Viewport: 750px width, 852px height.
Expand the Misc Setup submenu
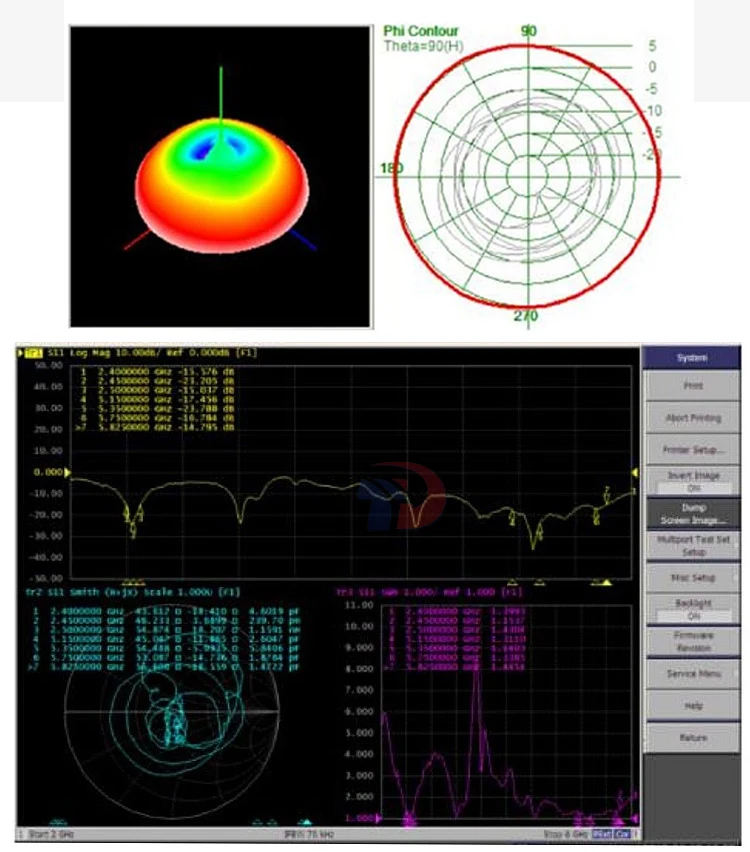[x=692, y=578]
